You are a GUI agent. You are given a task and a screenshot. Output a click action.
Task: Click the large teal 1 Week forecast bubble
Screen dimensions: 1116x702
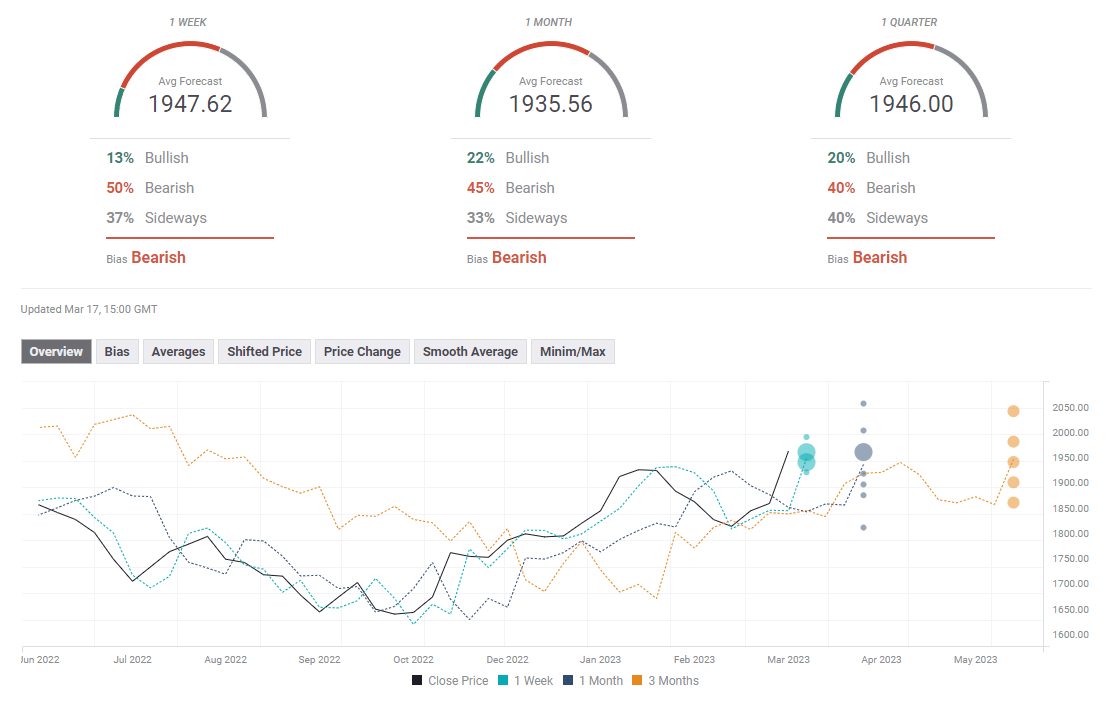[x=806, y=453]
